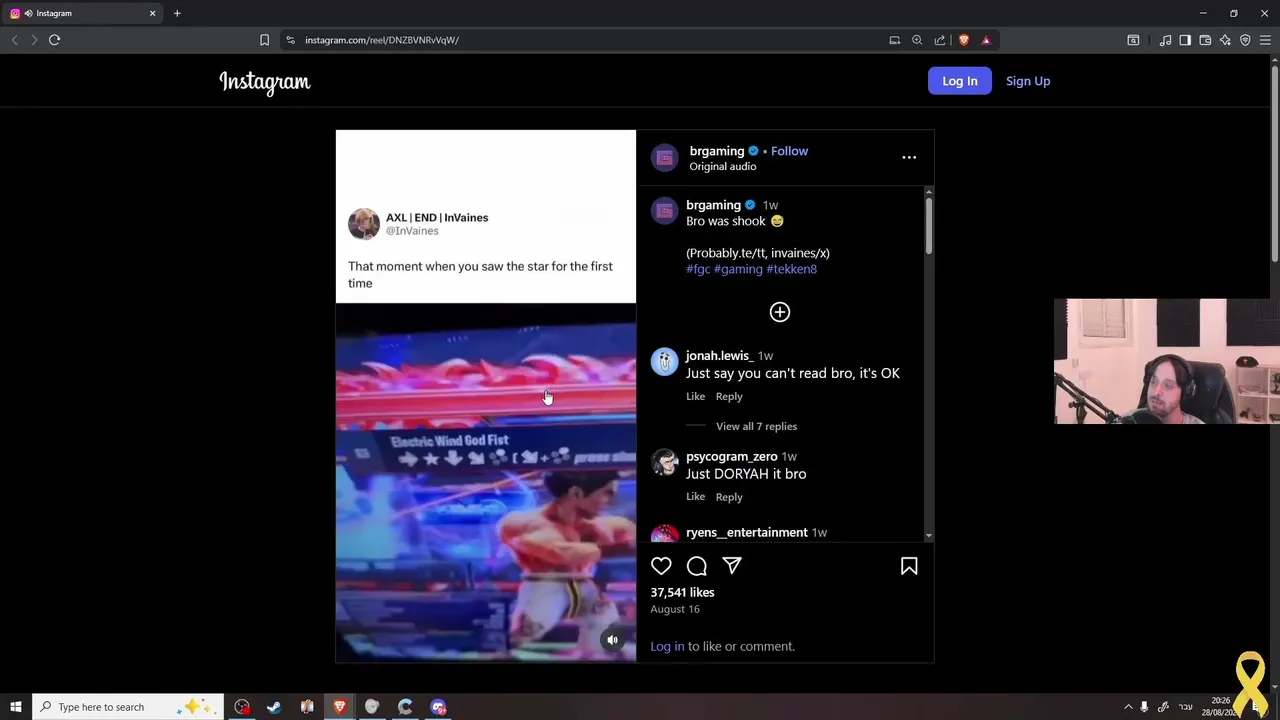This screenshot has height=720, width=1280.
Task: Go back using browser back arrow
Action: [x=14, y=40]
